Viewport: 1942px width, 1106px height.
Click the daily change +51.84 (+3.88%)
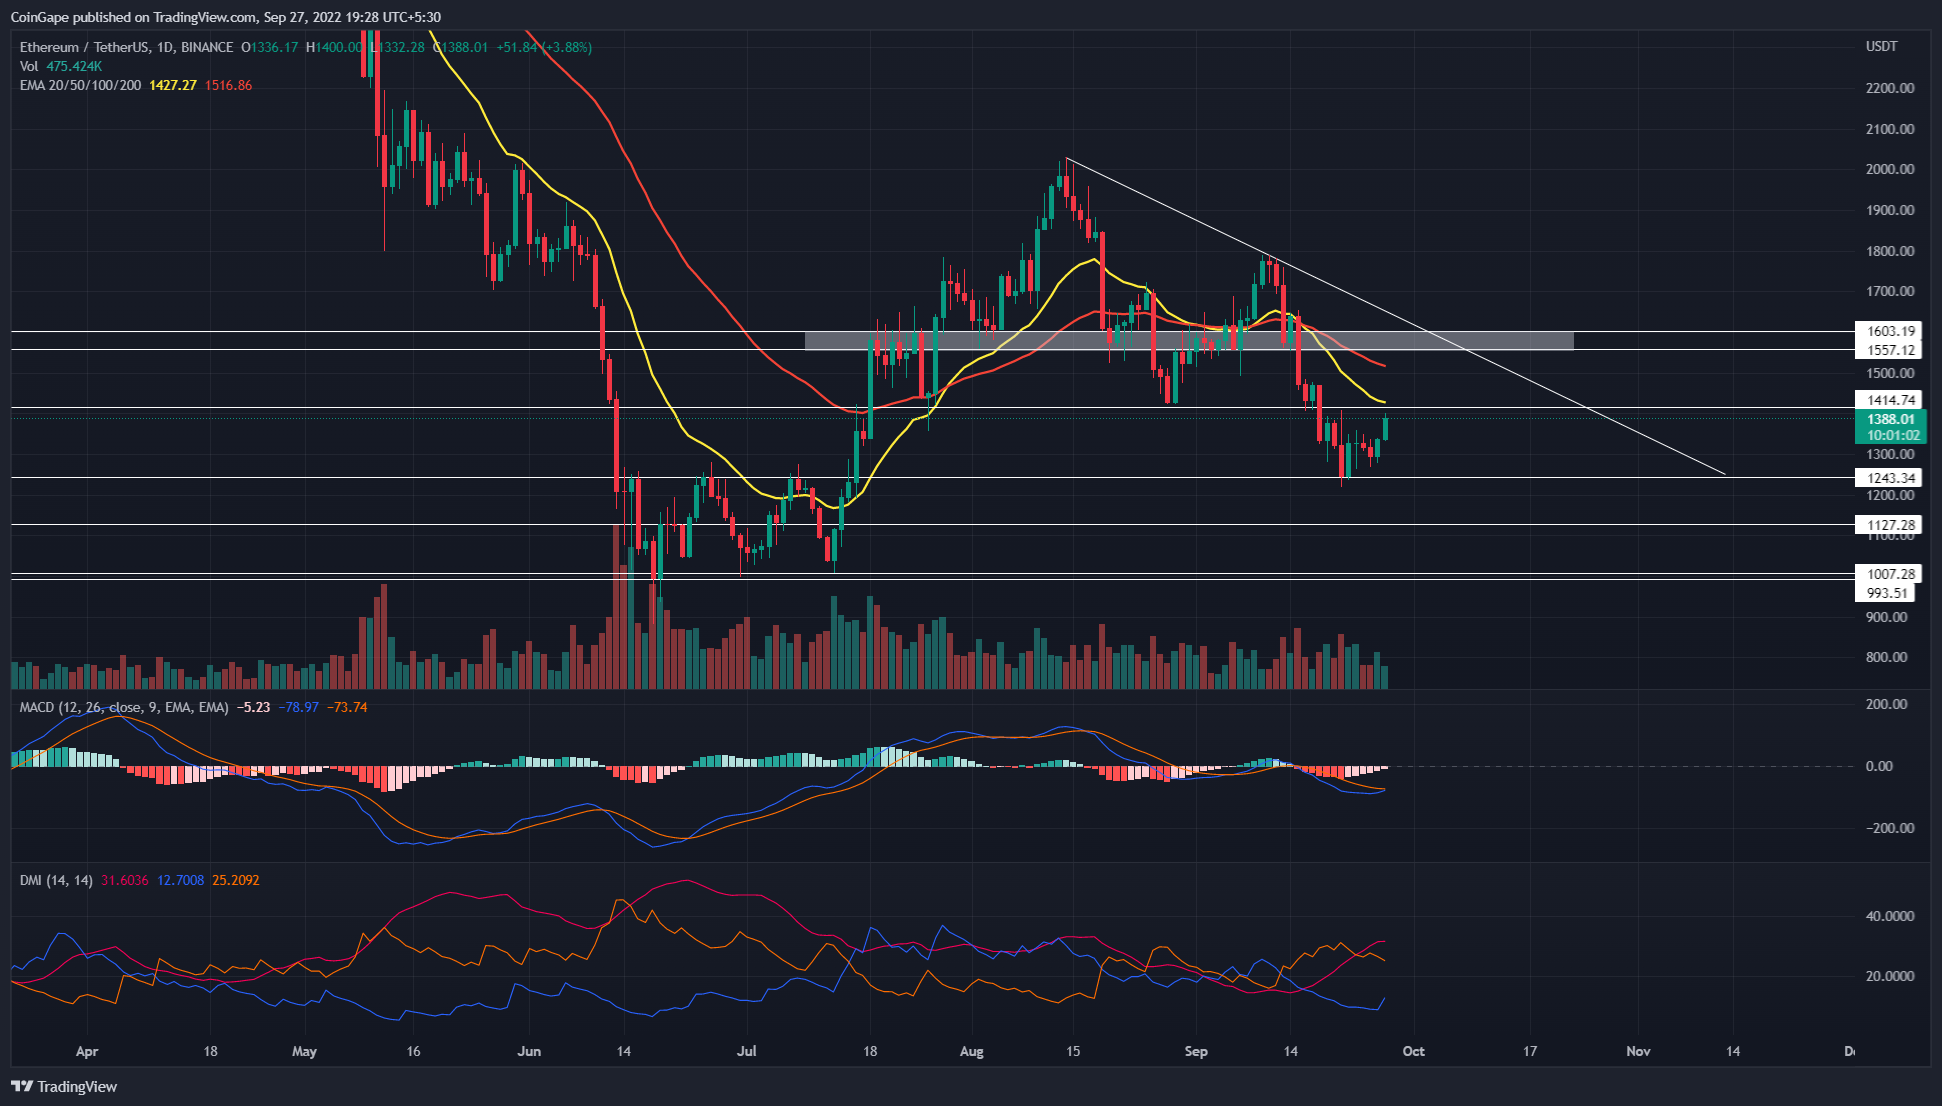[544, 47]
